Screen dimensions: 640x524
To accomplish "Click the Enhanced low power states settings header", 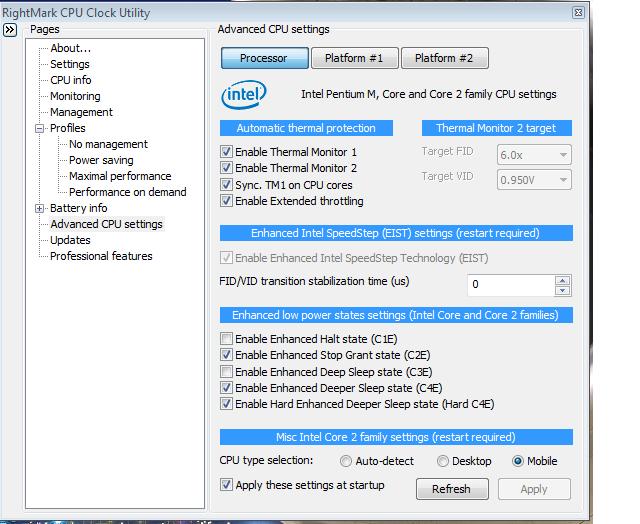I will [x=396, y=315].
